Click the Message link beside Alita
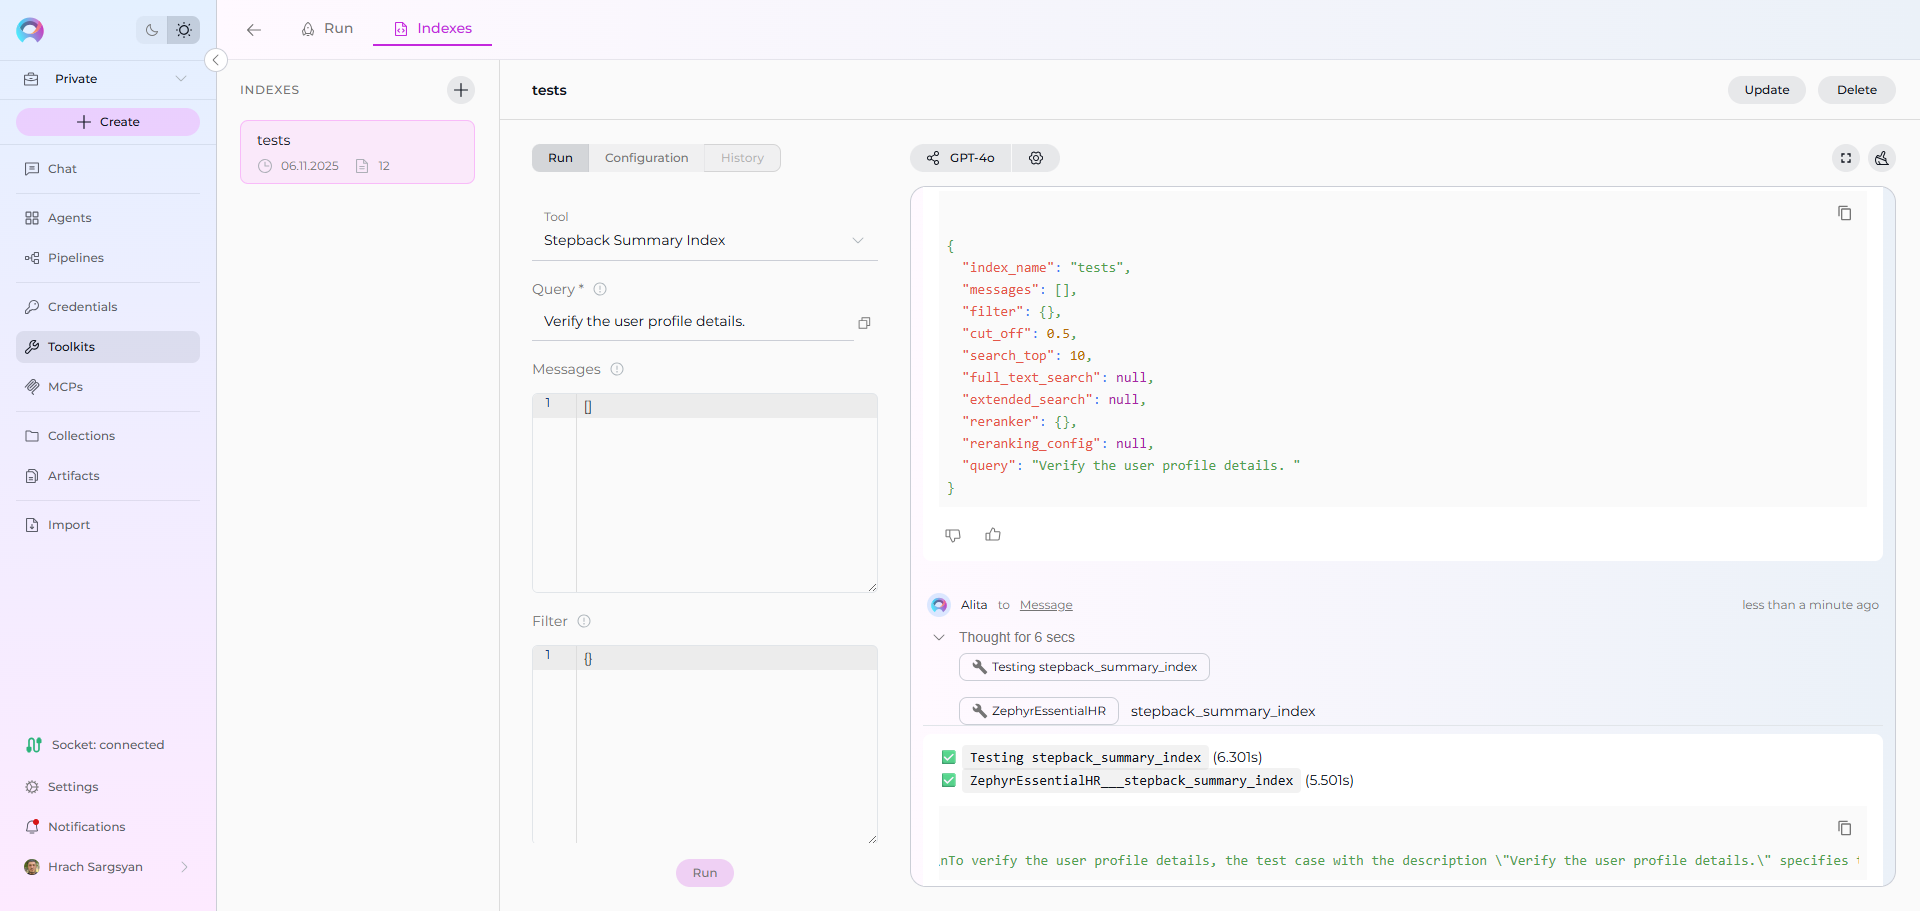Image resolution: width=1920 pixels, height=911 pixels. coord(1046,605)
